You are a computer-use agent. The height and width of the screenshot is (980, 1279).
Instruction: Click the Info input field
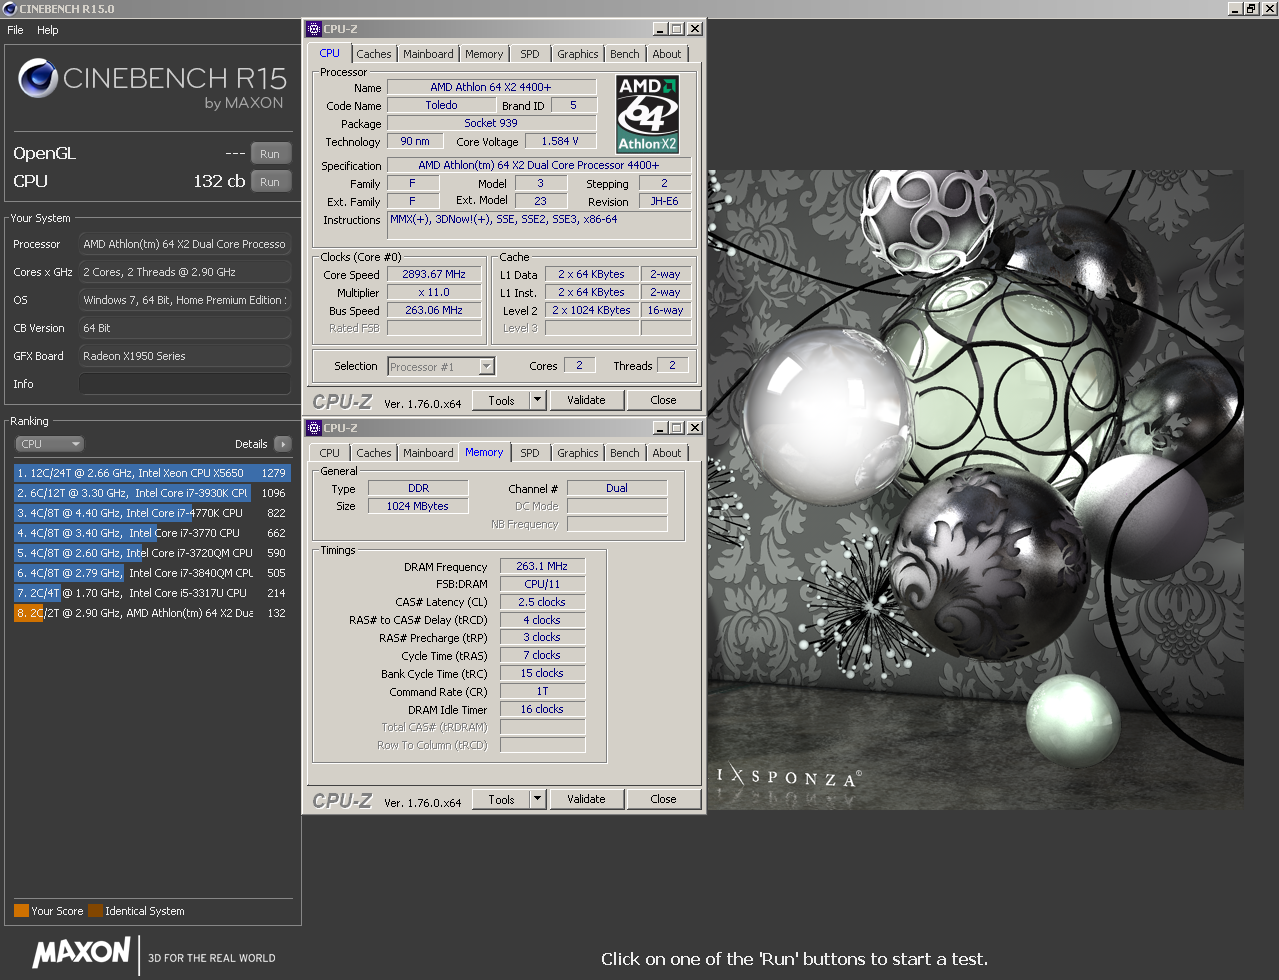pos(185,384)
